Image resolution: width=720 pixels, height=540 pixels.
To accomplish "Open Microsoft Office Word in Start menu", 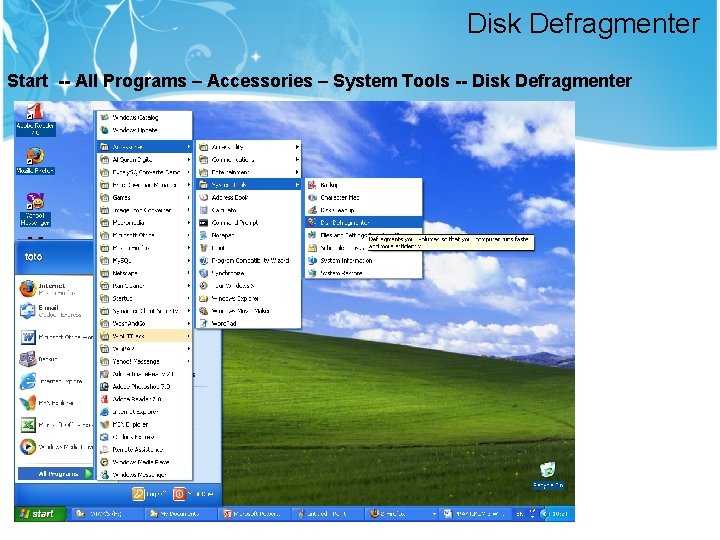I will point(55,337).
